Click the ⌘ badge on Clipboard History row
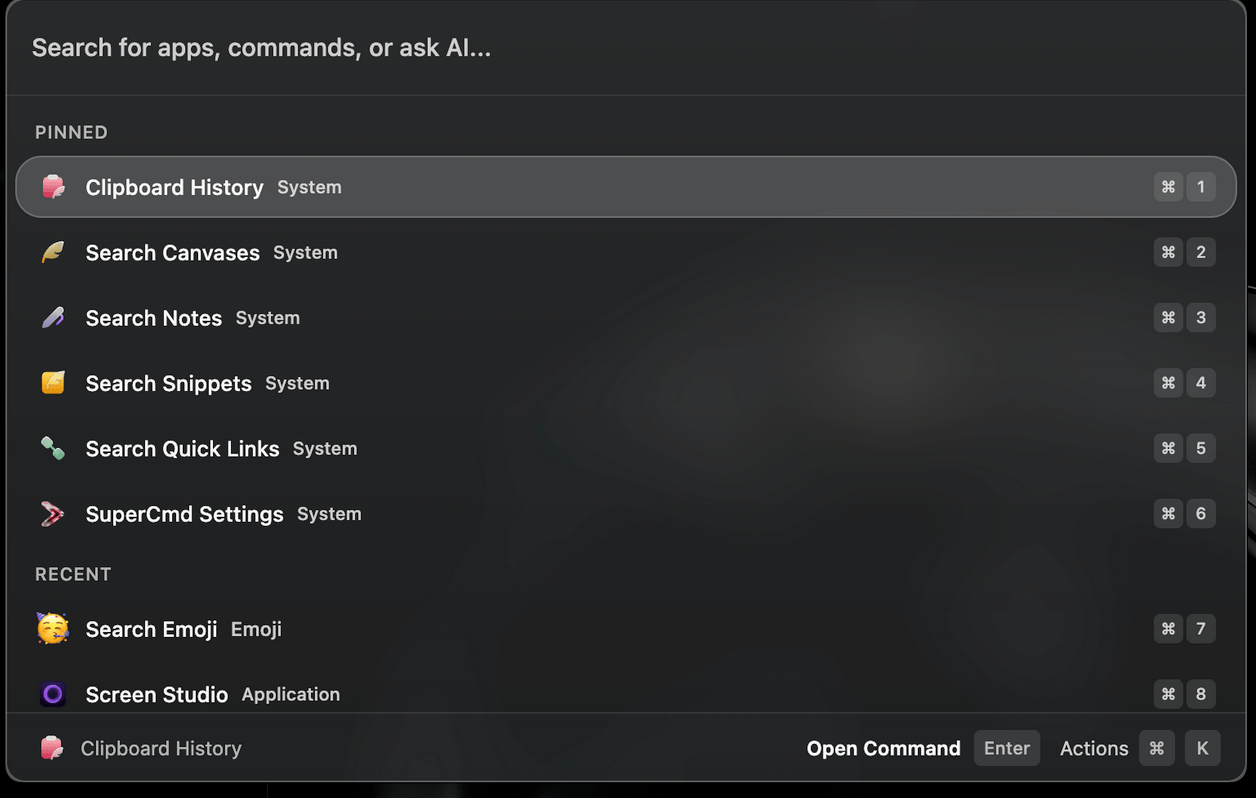 click(x=1168, y=187)
